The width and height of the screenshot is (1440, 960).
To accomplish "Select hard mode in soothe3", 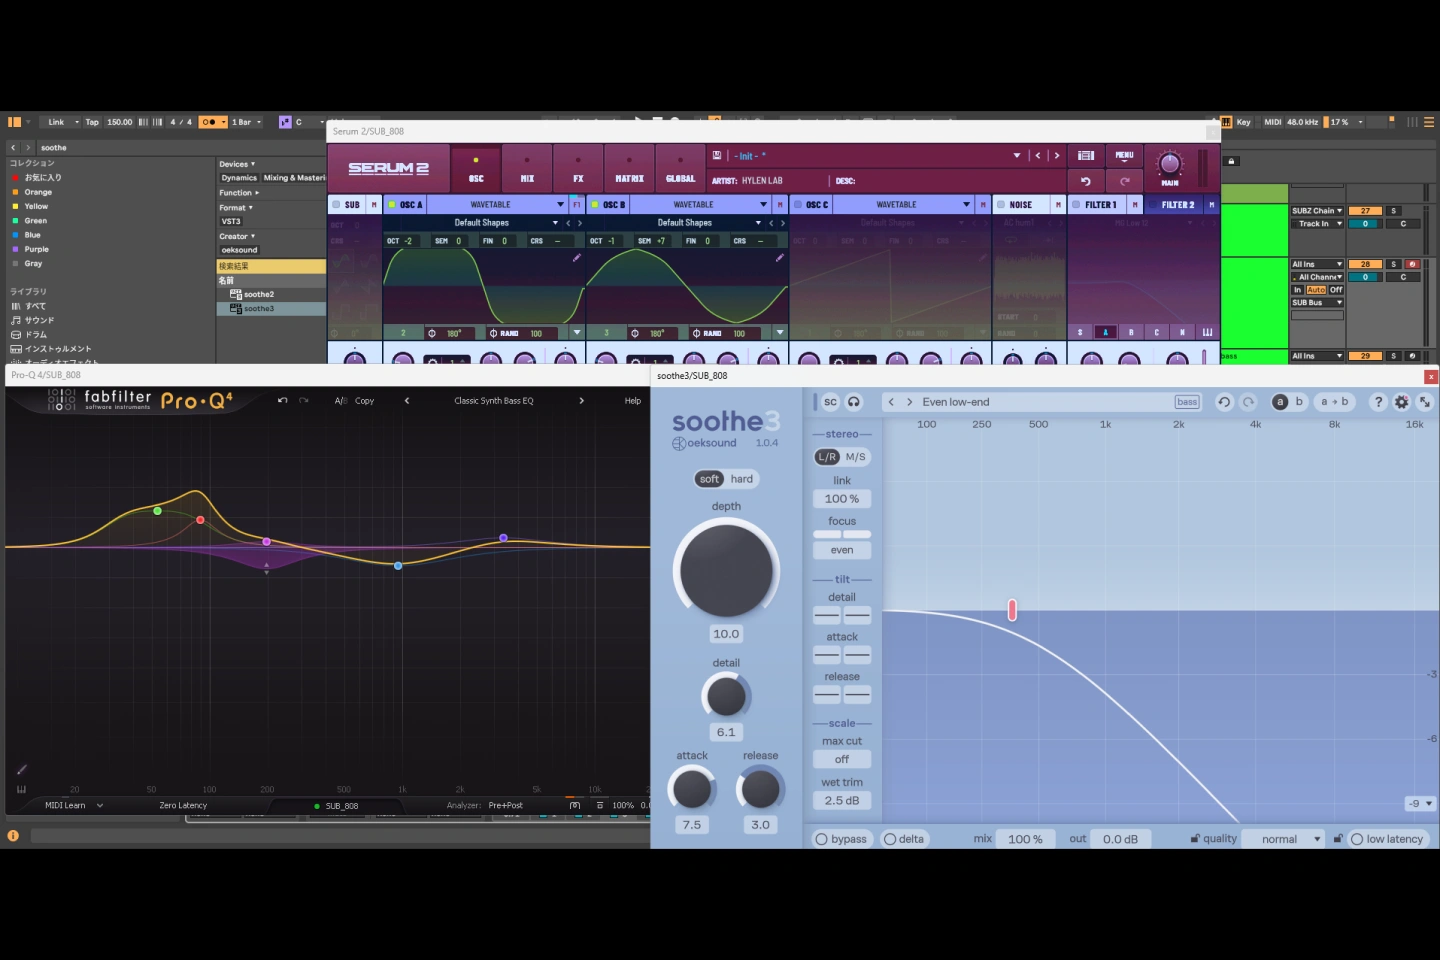I will (x=742, y=479).
